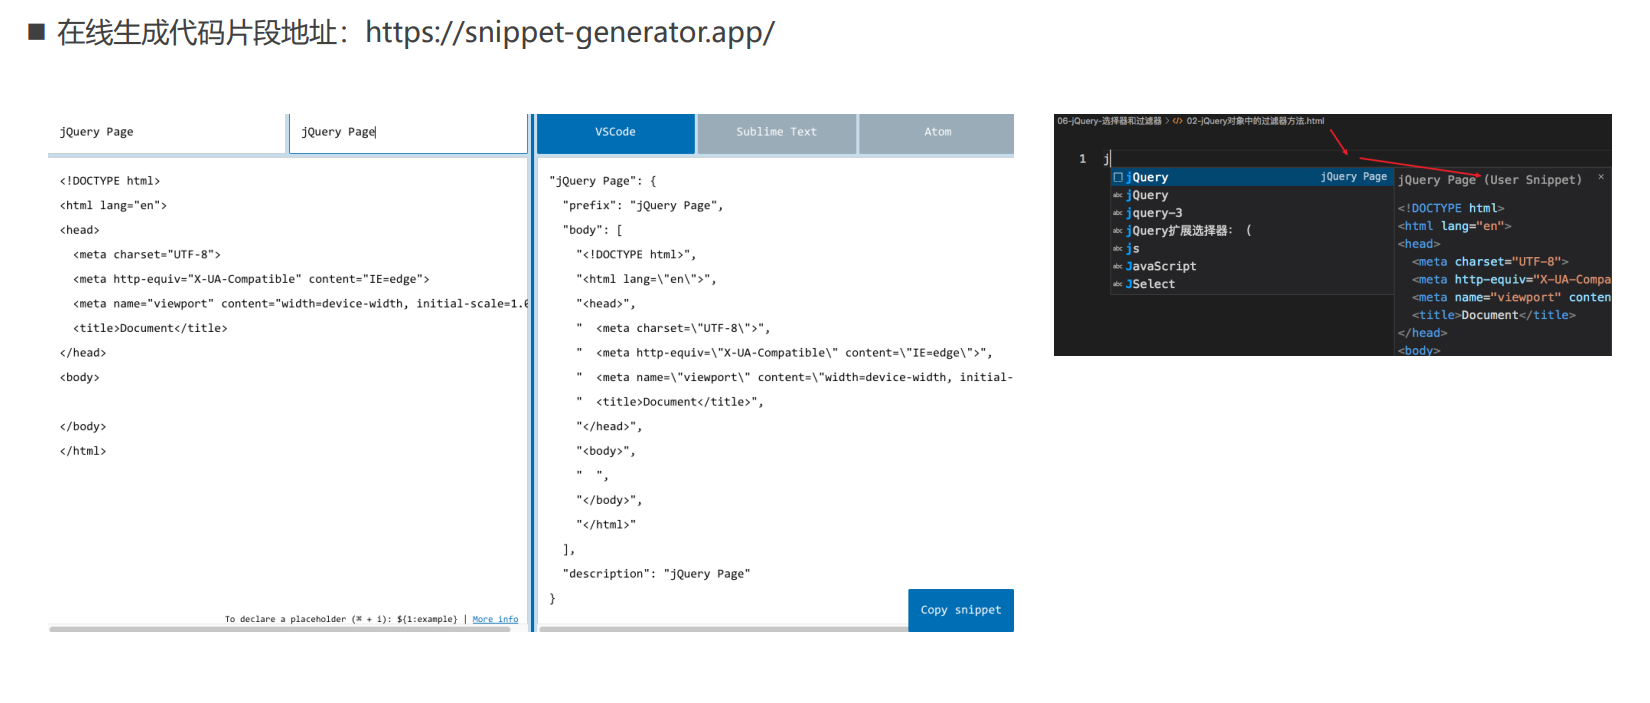Select the jQuery扩展选择器 suggestion
The height and width of the screenshot is (703, 1650).
tap(1252, 231)
